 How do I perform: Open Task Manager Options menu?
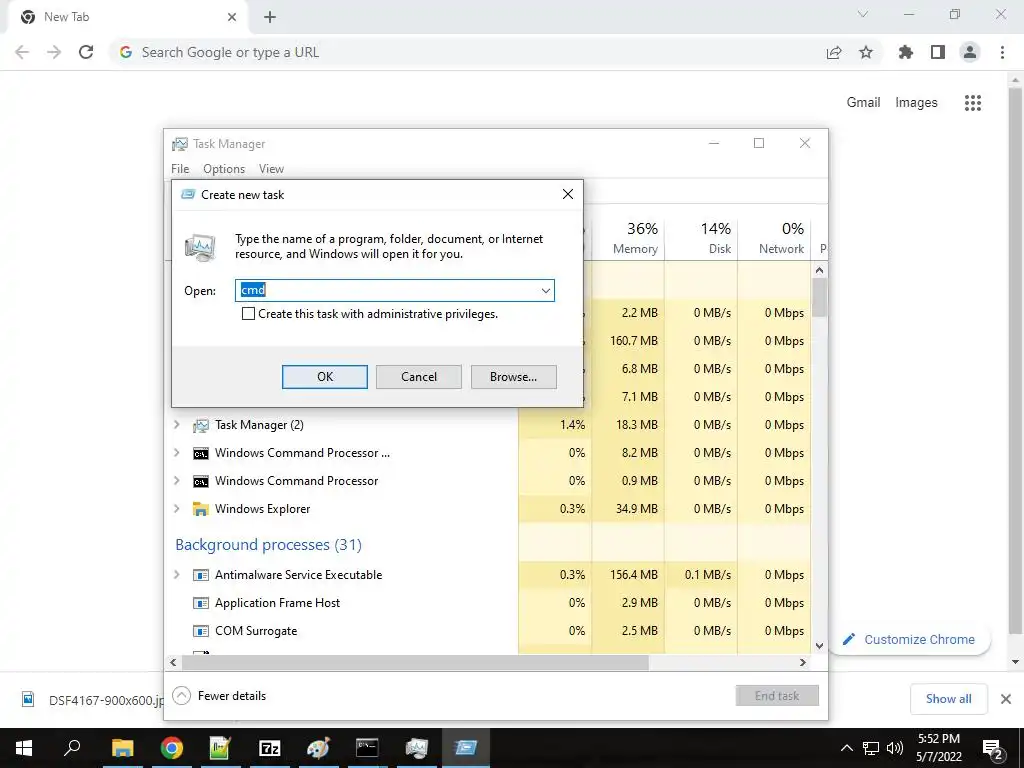(224, 168)
